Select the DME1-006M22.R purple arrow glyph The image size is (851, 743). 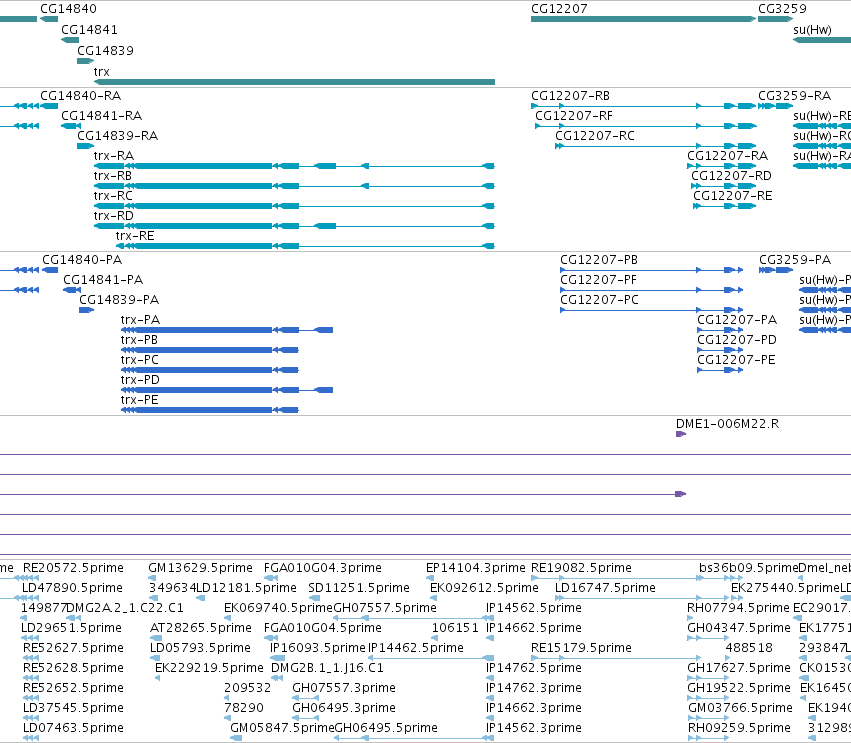pyautogui.click(x=681, y=434)
